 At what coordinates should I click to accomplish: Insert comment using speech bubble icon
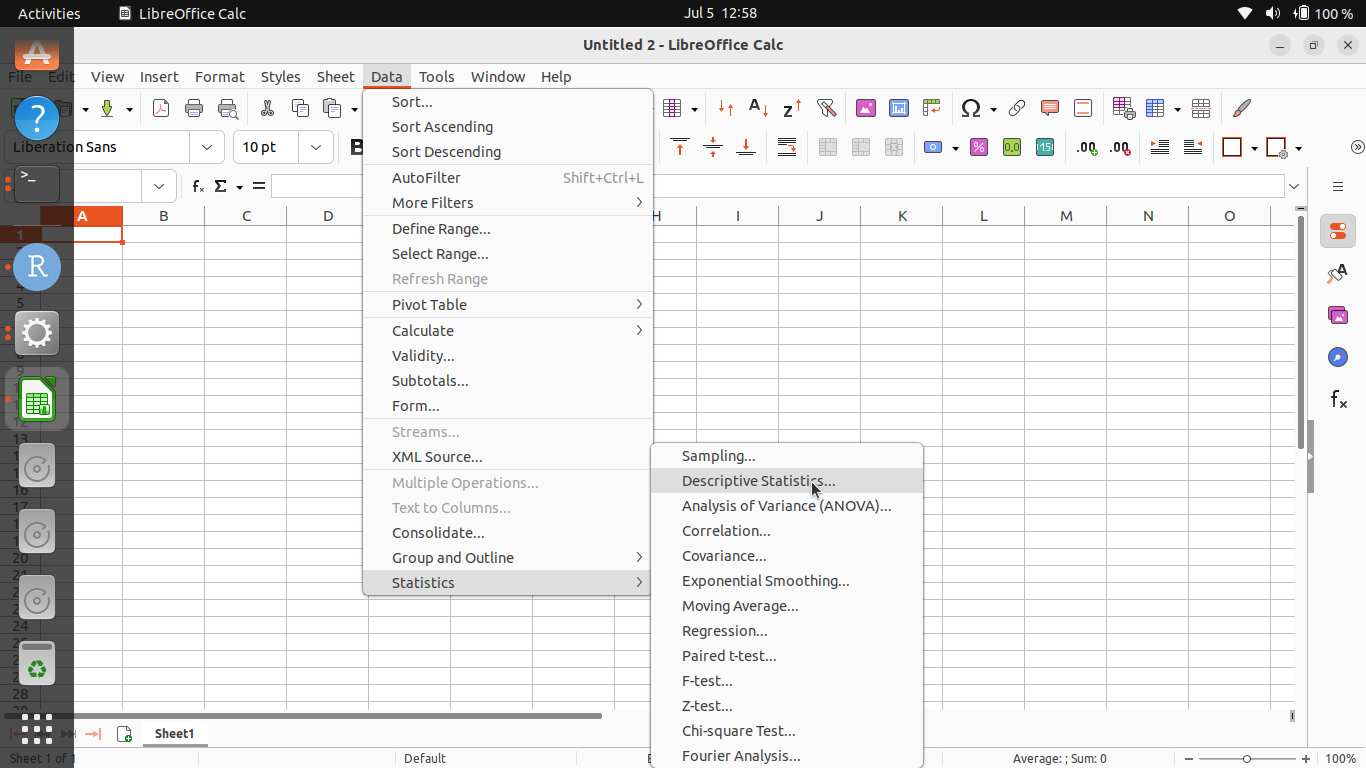(x=1050, y=108)
